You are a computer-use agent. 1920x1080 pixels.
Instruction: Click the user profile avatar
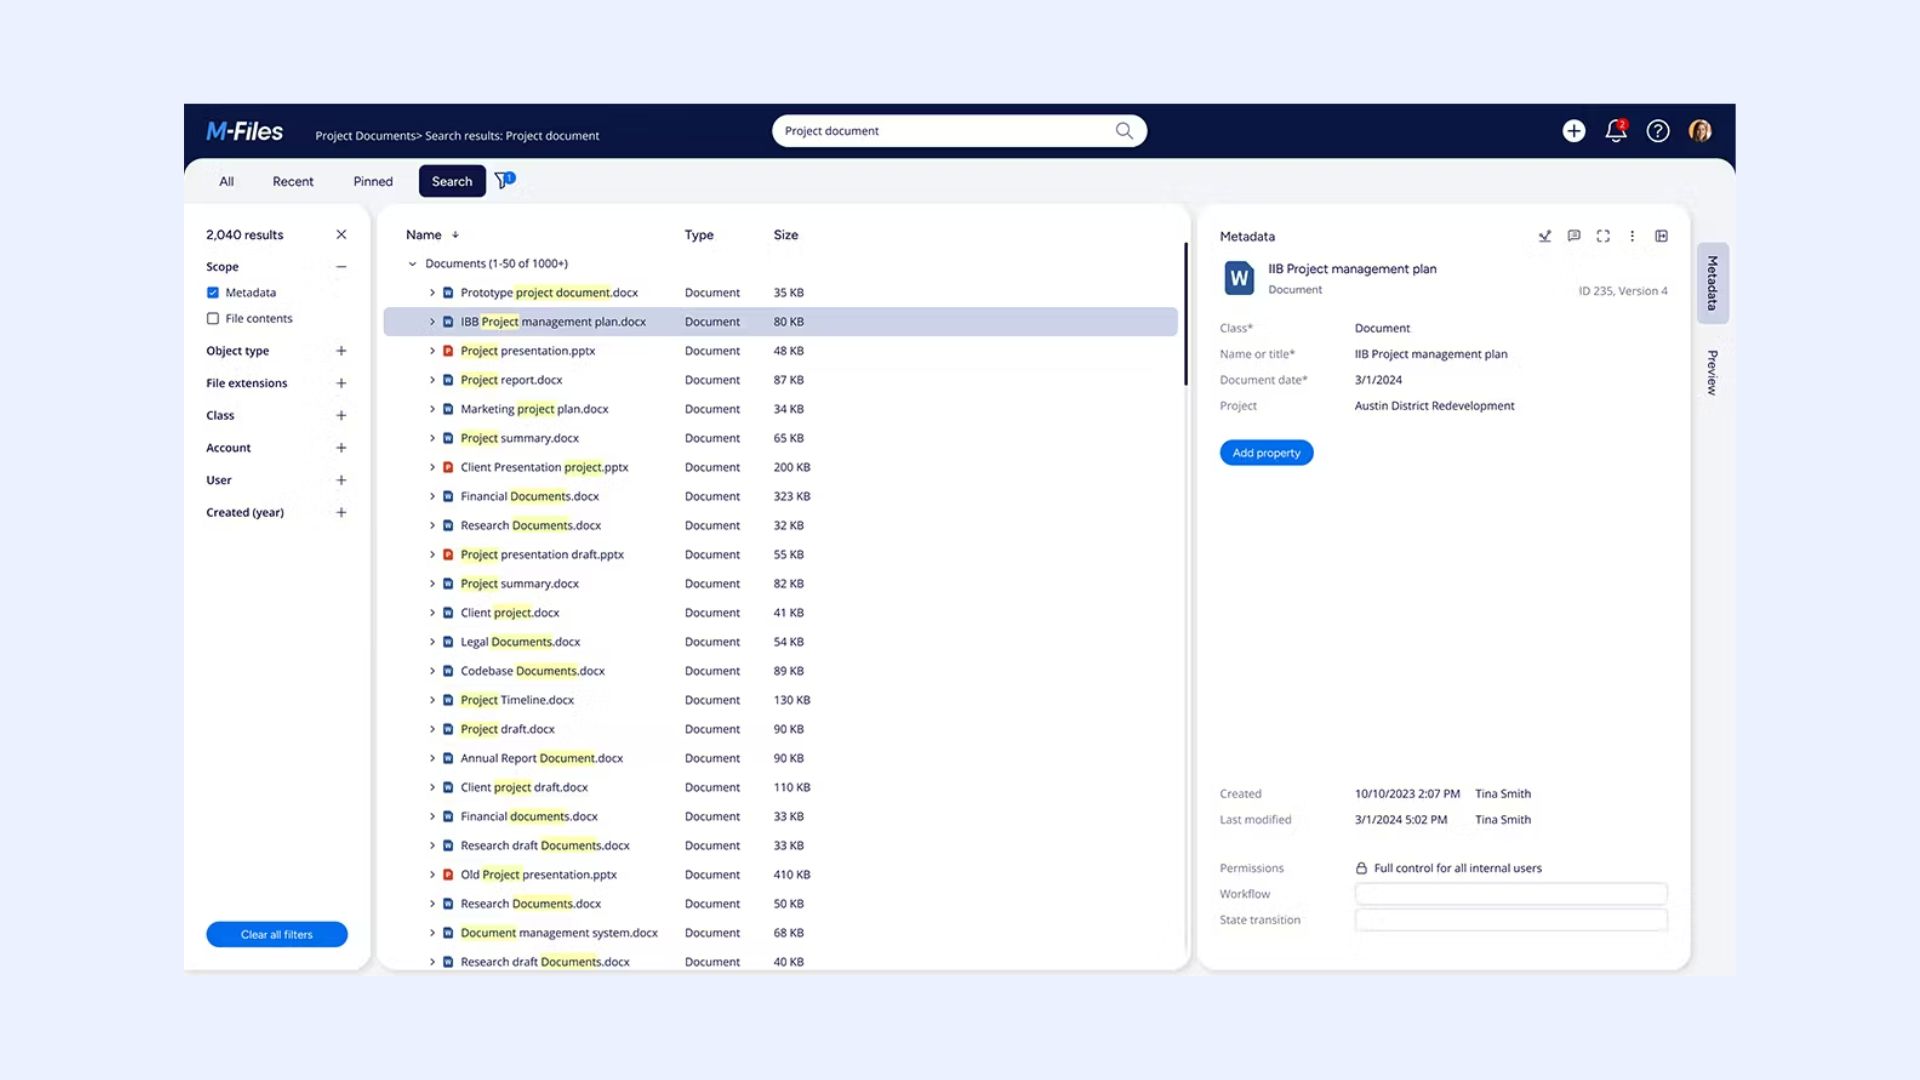pos(1700,131)
